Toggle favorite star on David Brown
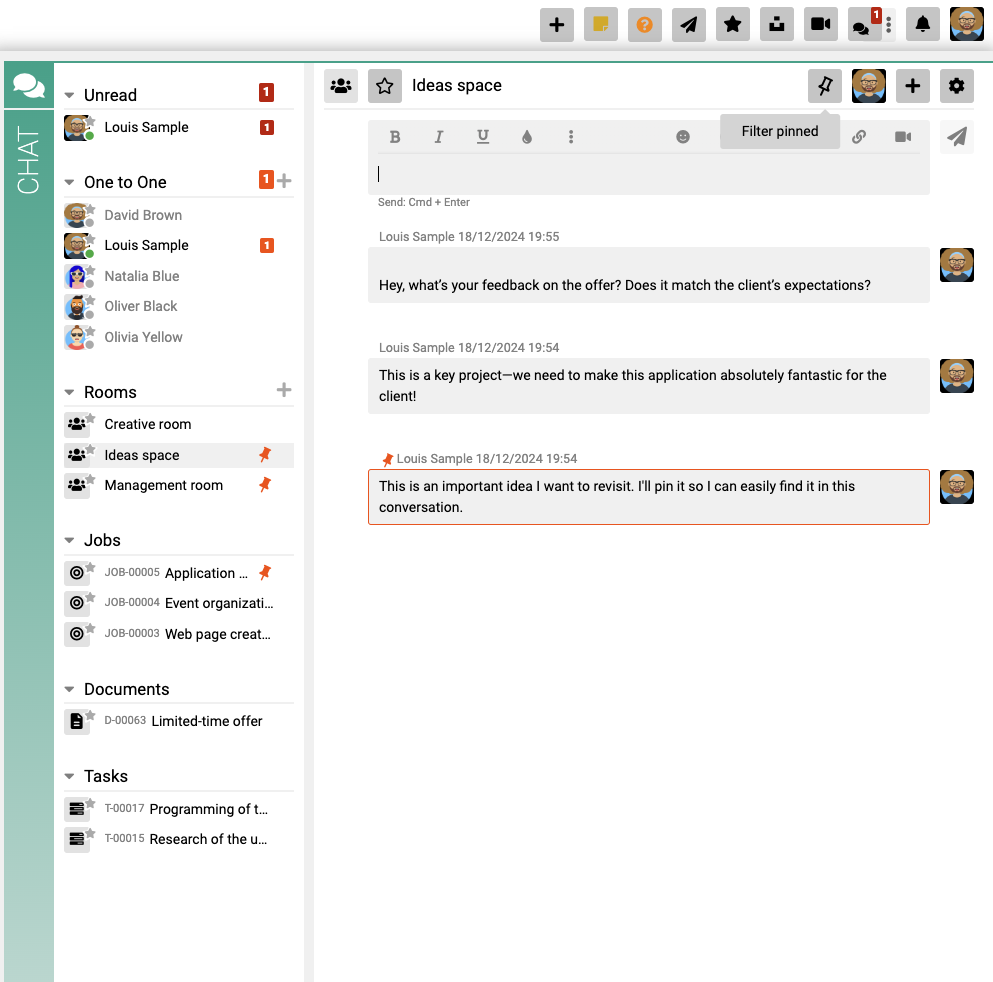 pos(91,208)
